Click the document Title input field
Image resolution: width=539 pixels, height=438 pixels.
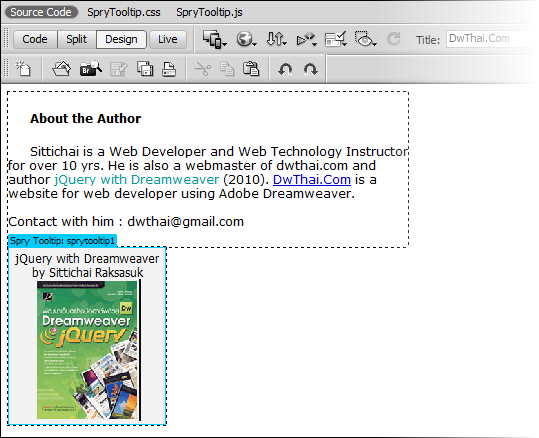click(492, 39)
